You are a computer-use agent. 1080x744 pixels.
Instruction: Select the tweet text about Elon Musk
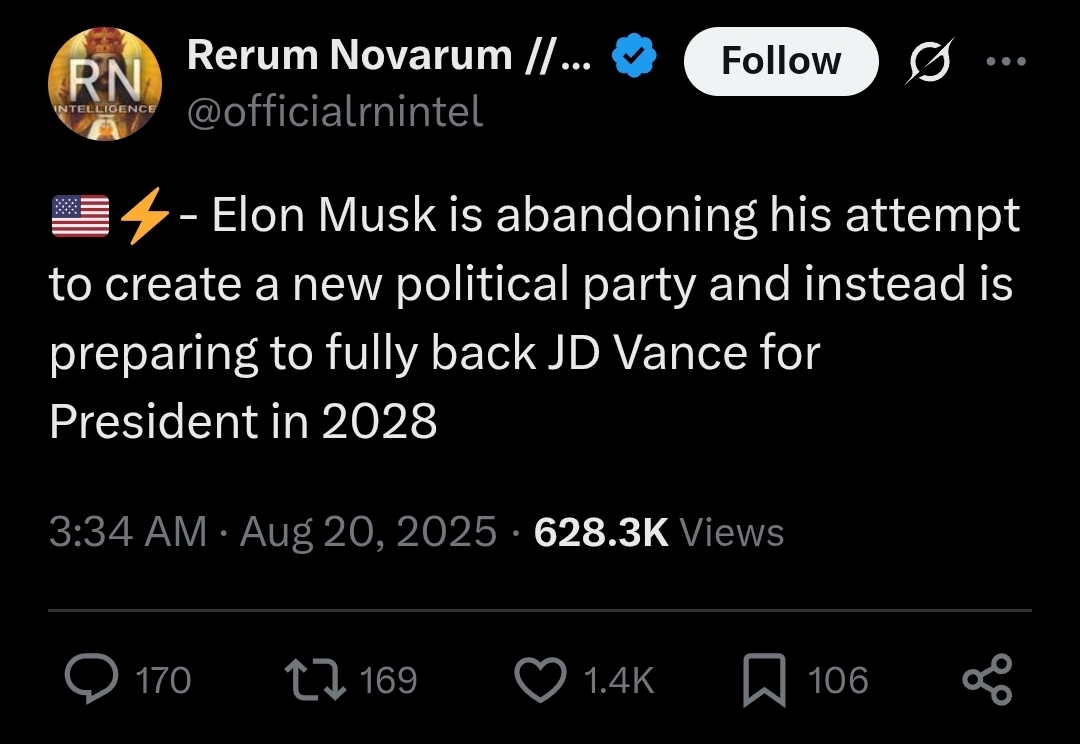(x=534, y=318)
